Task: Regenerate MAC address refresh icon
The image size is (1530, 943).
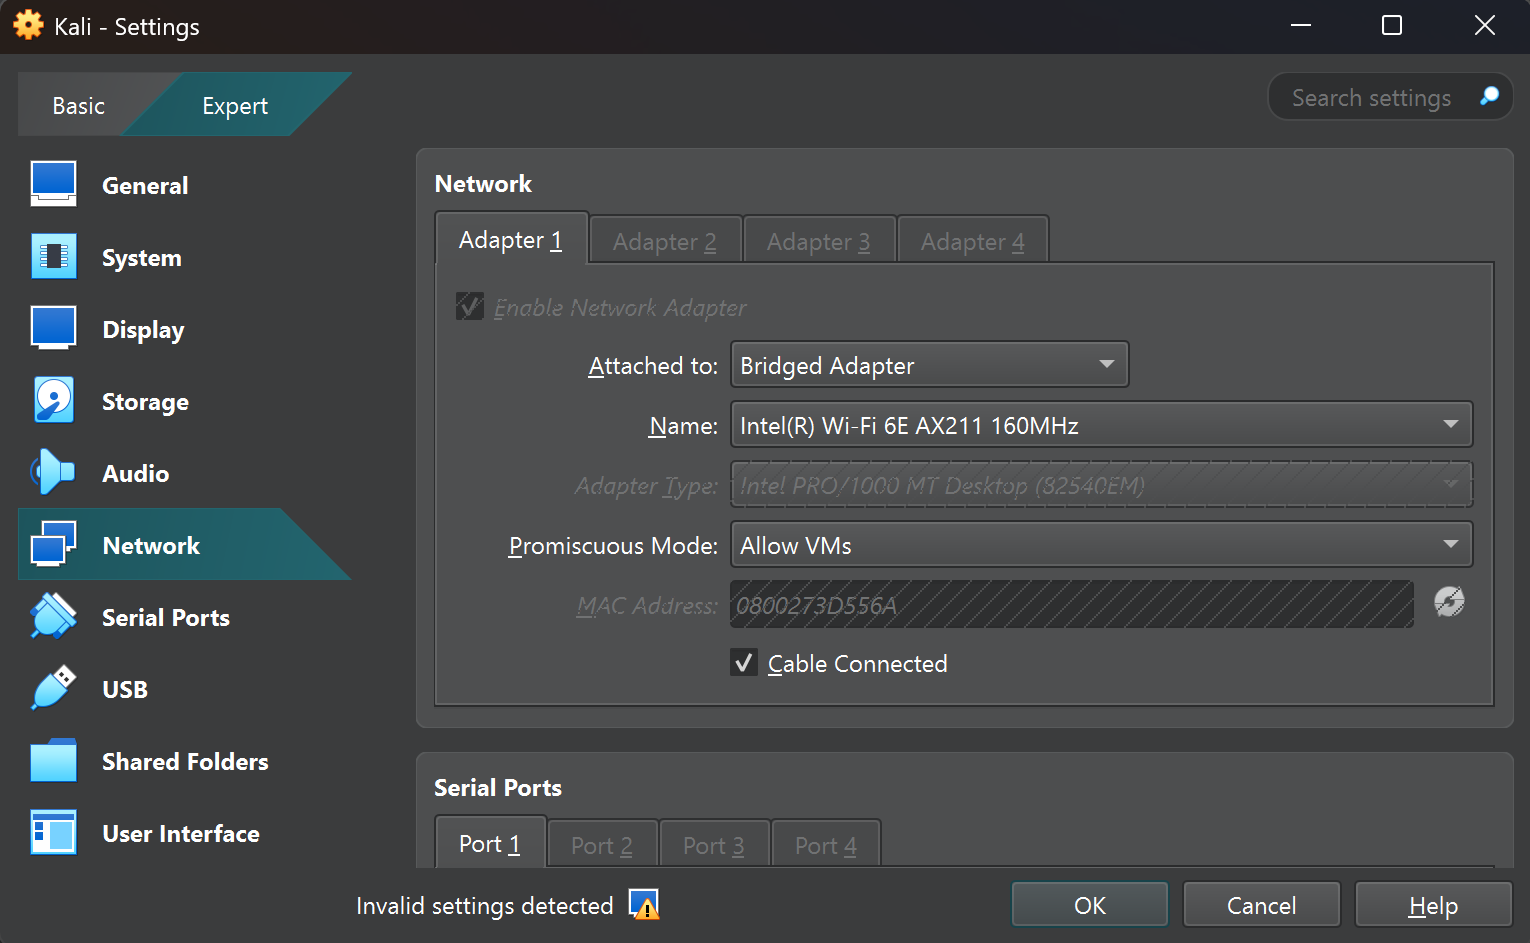Action: 1449,602
